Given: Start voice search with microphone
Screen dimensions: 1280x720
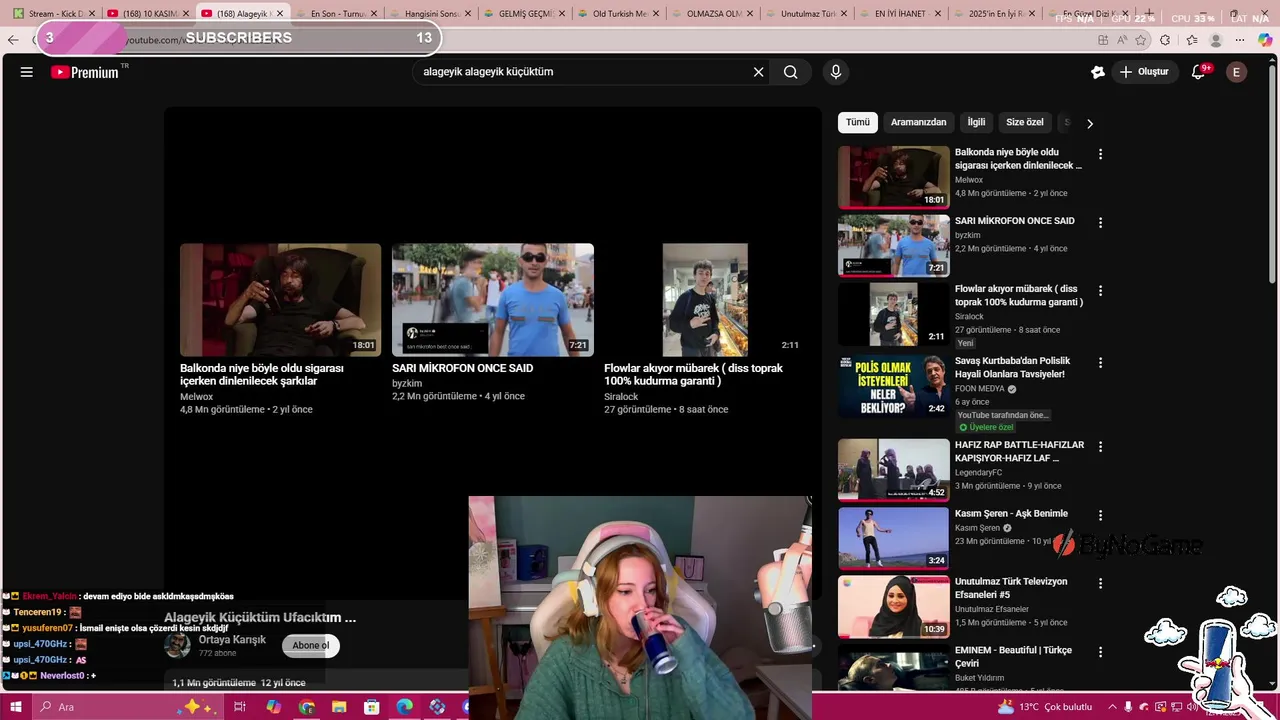Looking at the screenshot, I should pyautogui.click(x=836, y=72).
